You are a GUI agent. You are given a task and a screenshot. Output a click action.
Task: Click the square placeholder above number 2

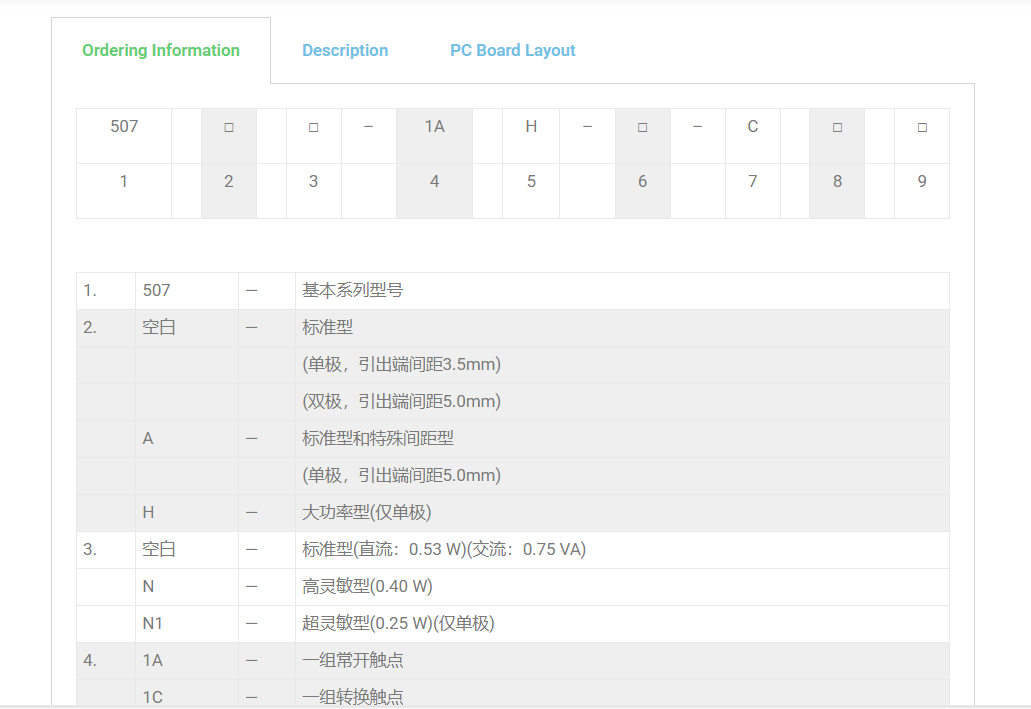[x=229, y=128]
